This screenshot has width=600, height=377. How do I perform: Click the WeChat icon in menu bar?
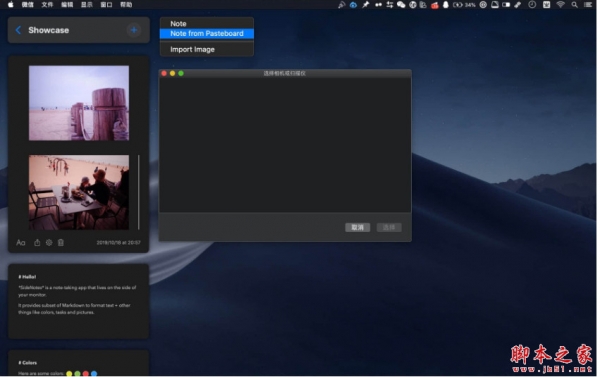click(401, 5)
